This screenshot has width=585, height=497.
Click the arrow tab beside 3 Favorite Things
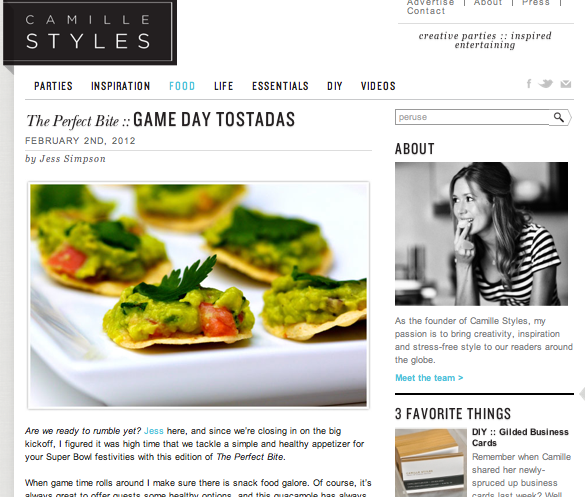point(582,394)
